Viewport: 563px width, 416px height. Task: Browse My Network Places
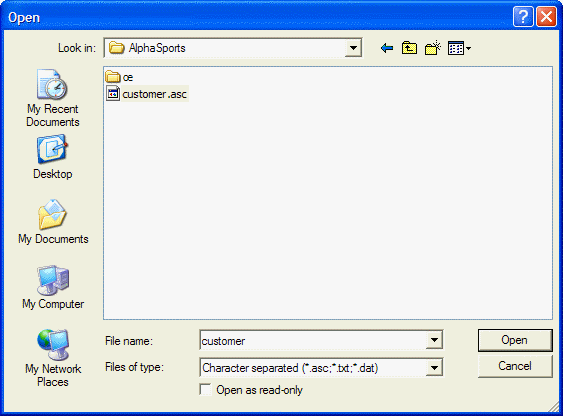pos(53,358)
